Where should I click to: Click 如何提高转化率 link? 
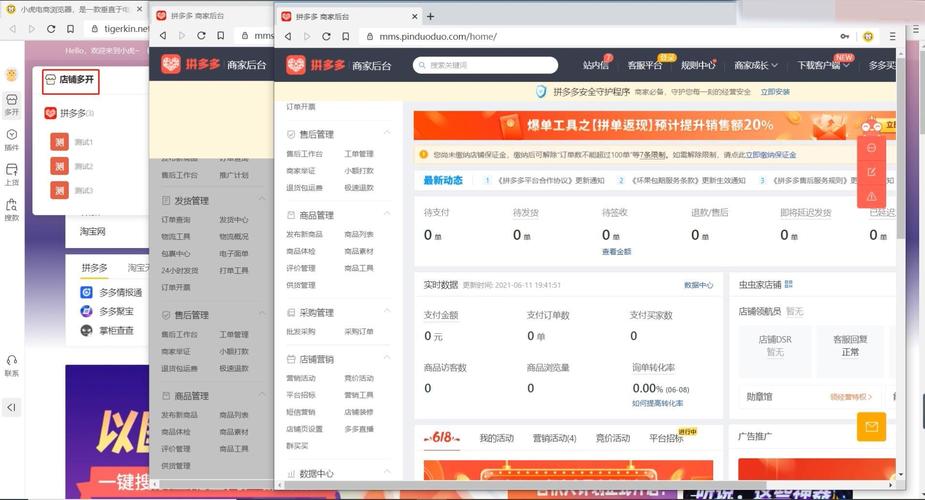coord(658,404)
